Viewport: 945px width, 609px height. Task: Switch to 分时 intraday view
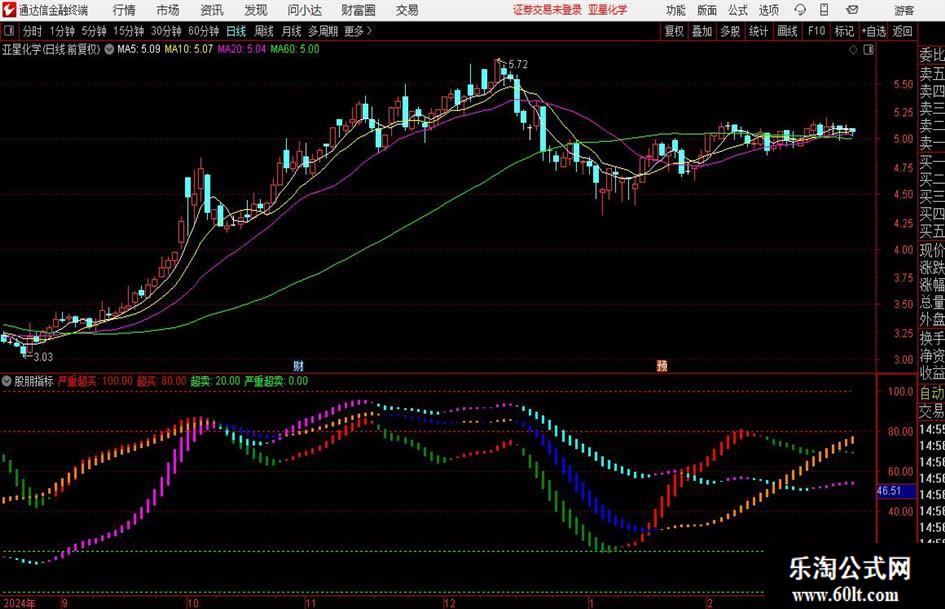(33, 31)
